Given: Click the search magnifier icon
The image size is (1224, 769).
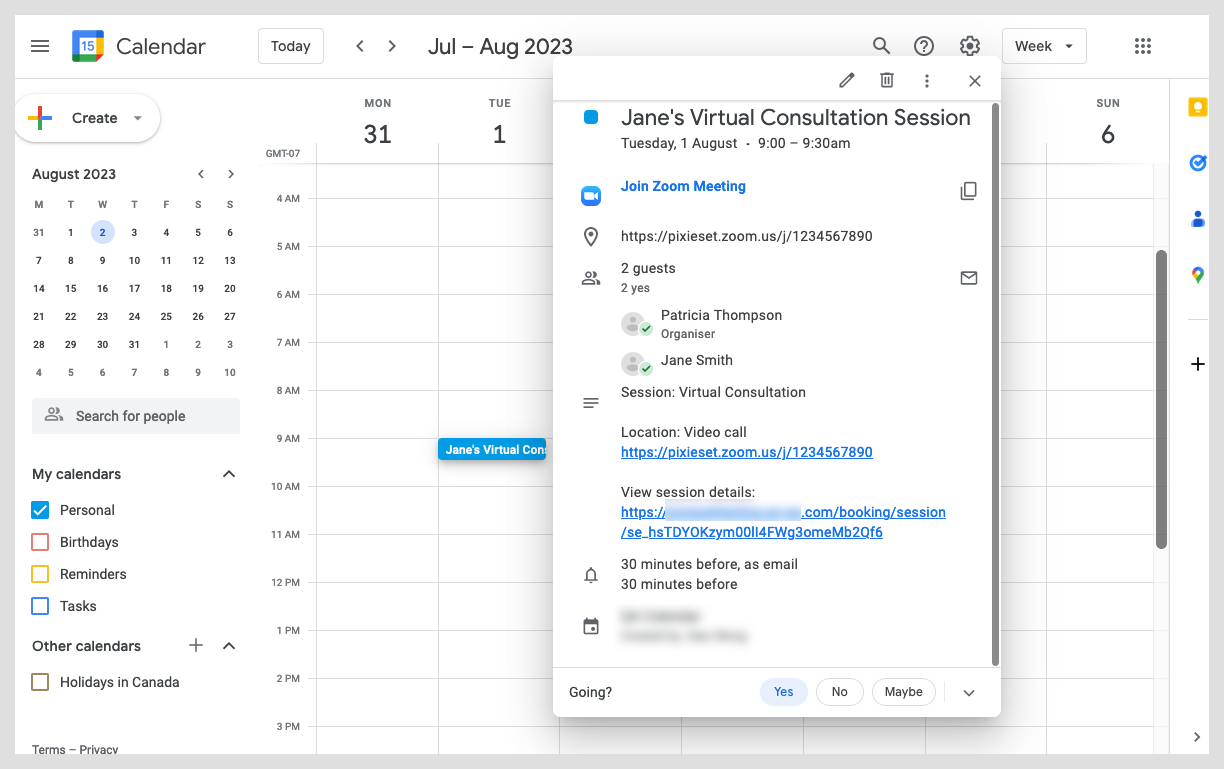Looking at the screenshot, I should coord(881,46).
